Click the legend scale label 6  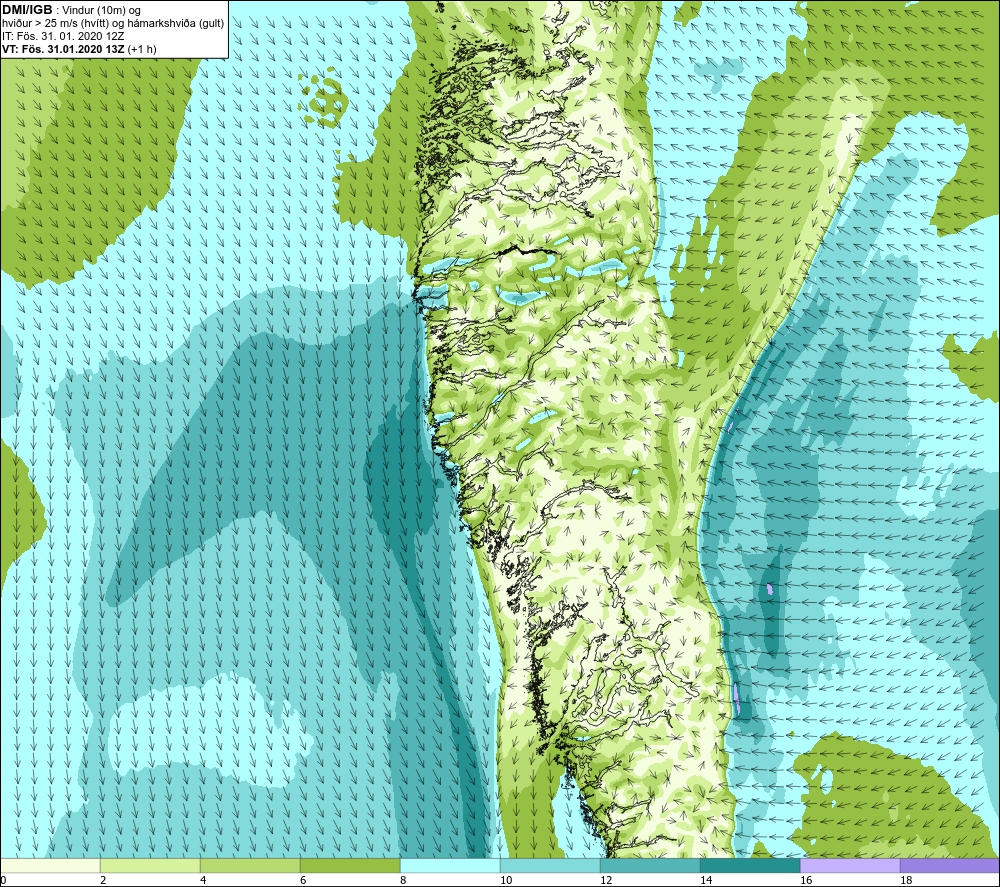point(304,880)
